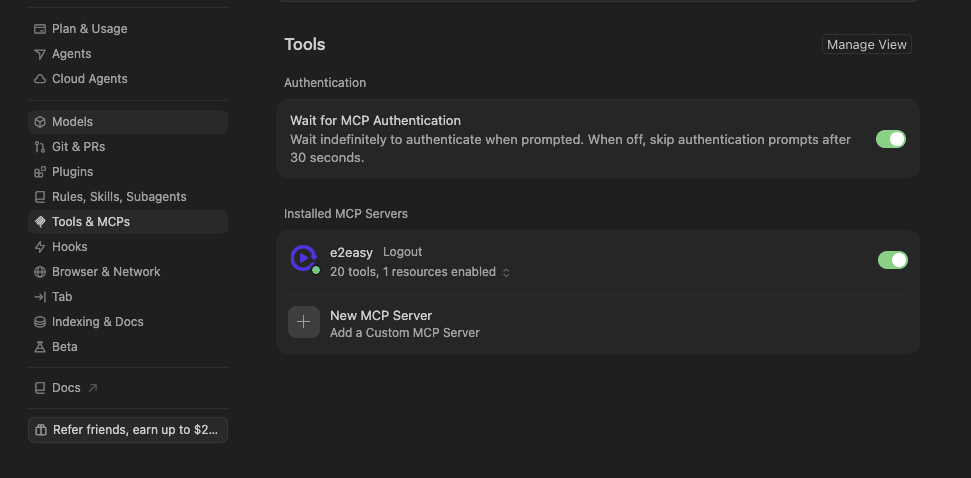Click the green status dot on e2easy

(x=316, y=271)
